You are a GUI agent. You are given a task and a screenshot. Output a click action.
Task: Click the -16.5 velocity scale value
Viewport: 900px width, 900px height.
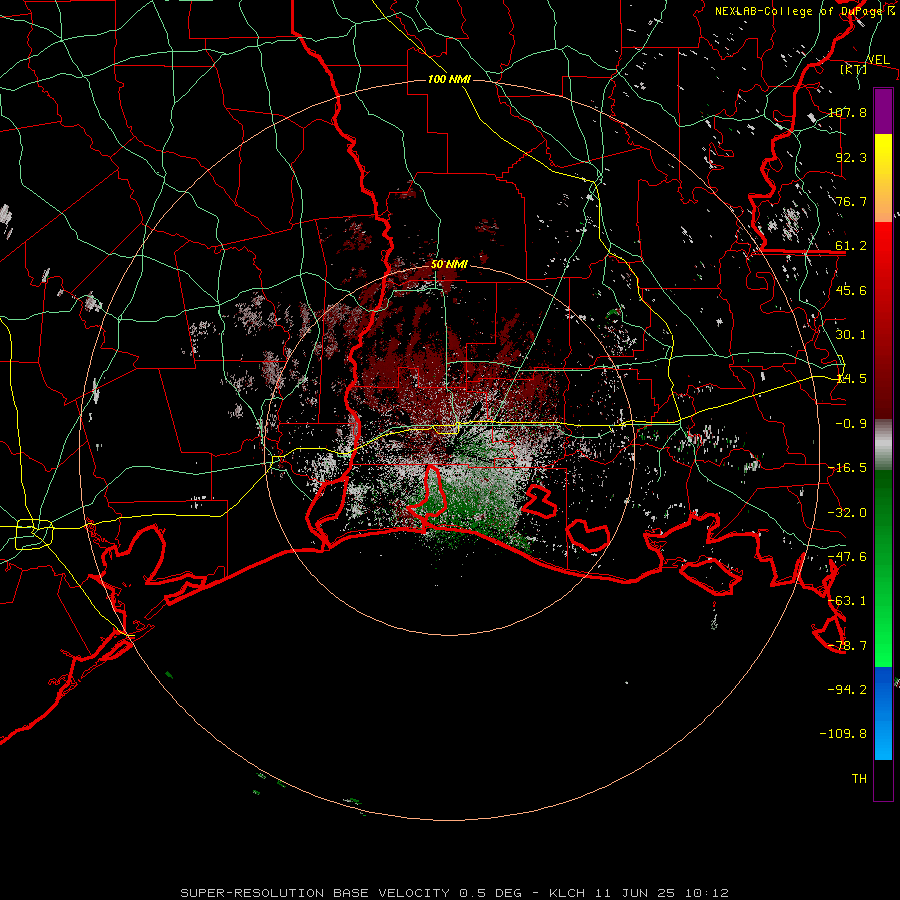(847, 468)
